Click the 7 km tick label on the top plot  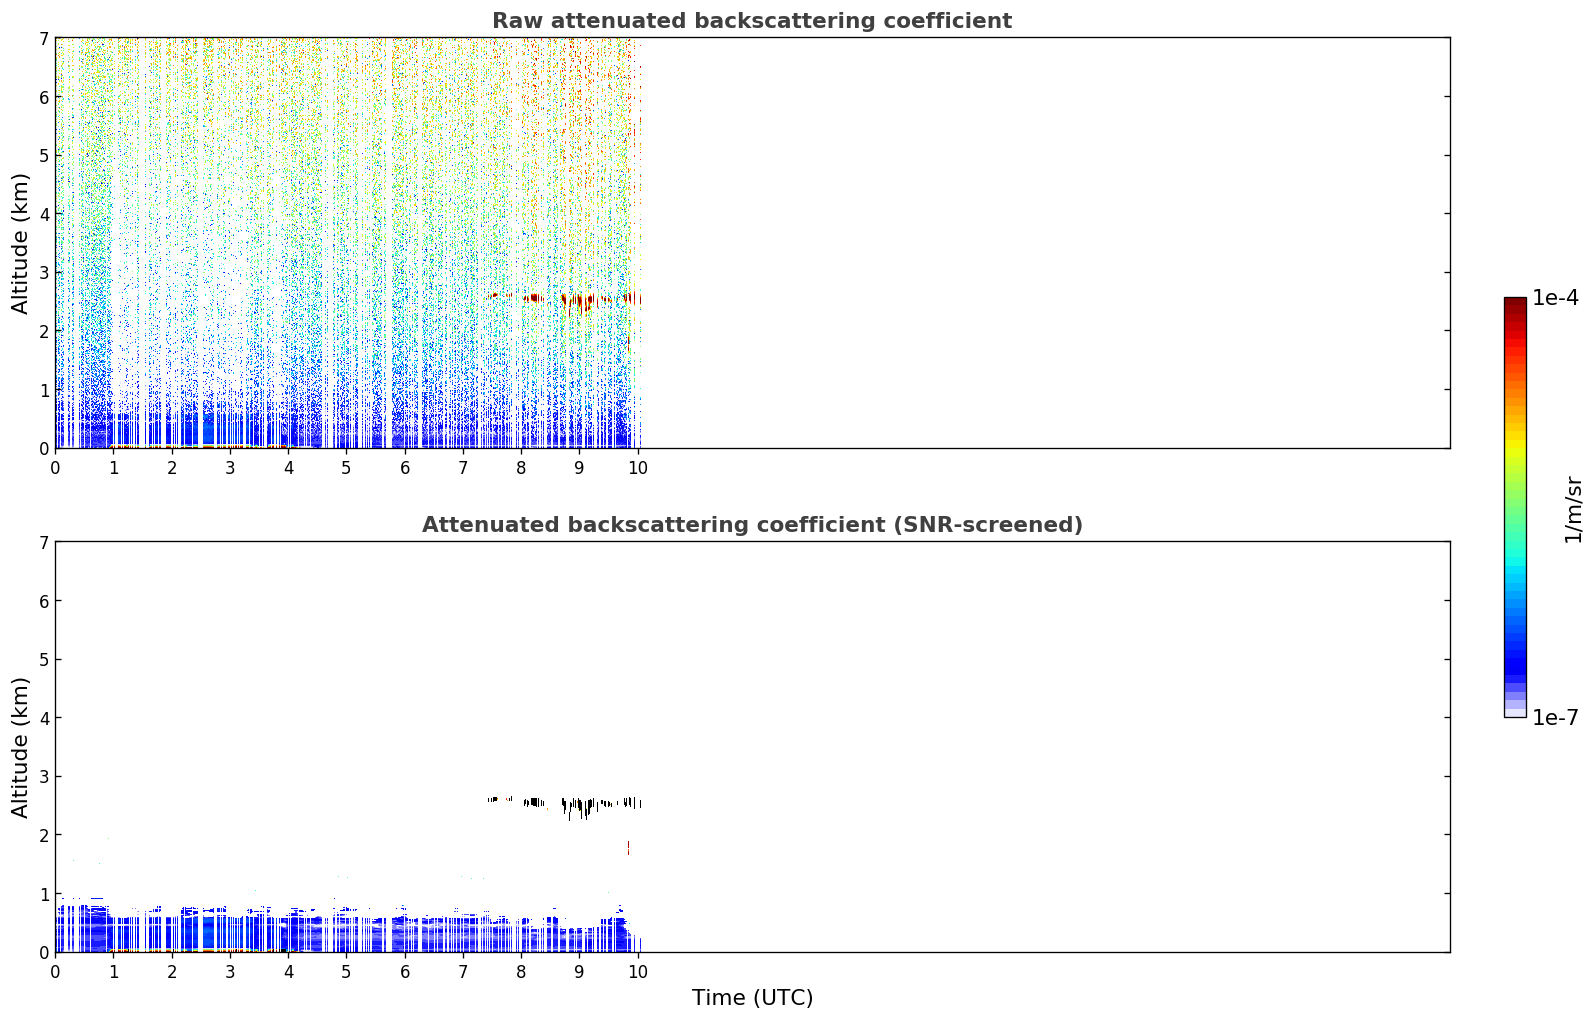(x=44, y=38)
